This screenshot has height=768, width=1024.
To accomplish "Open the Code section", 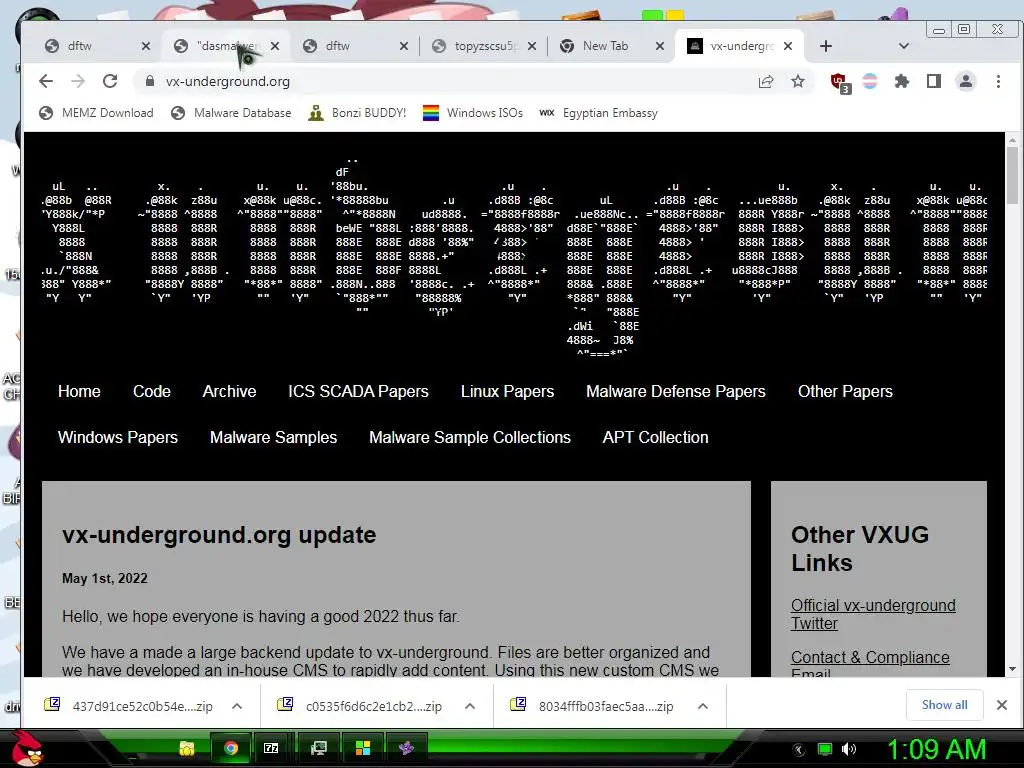I will [152, 391].
